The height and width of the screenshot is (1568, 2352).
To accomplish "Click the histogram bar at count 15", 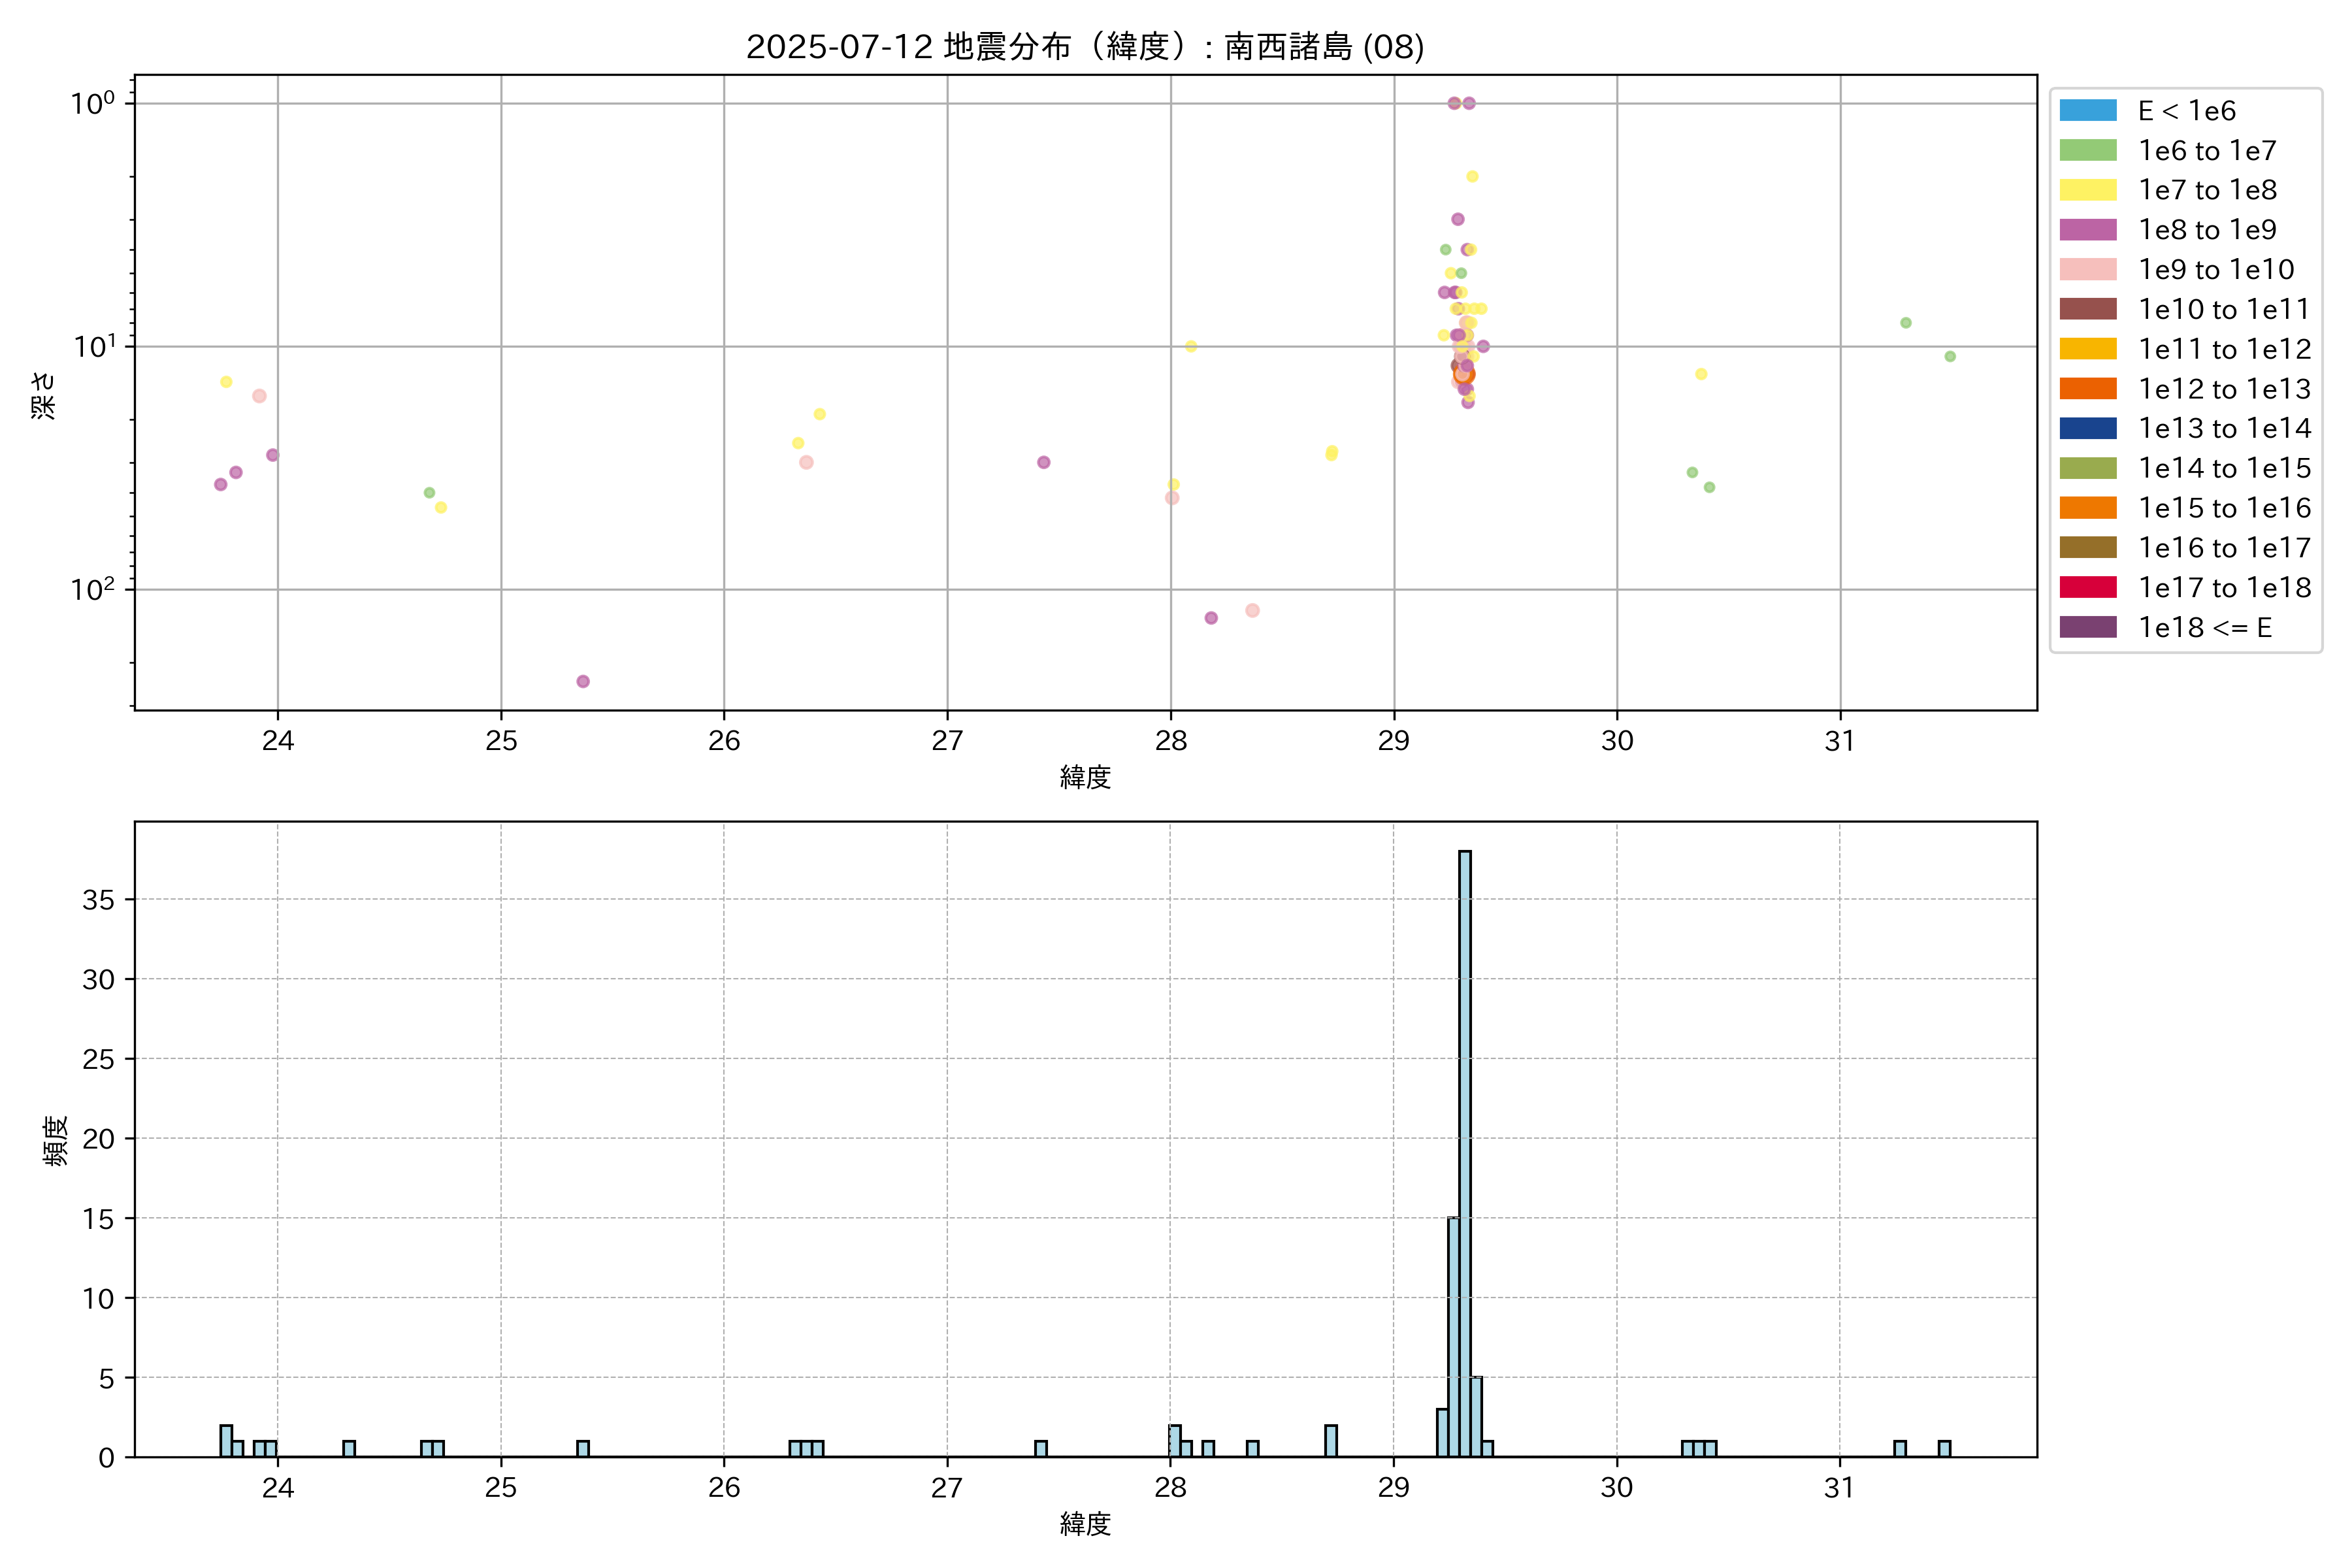I will point(1453,1336).
